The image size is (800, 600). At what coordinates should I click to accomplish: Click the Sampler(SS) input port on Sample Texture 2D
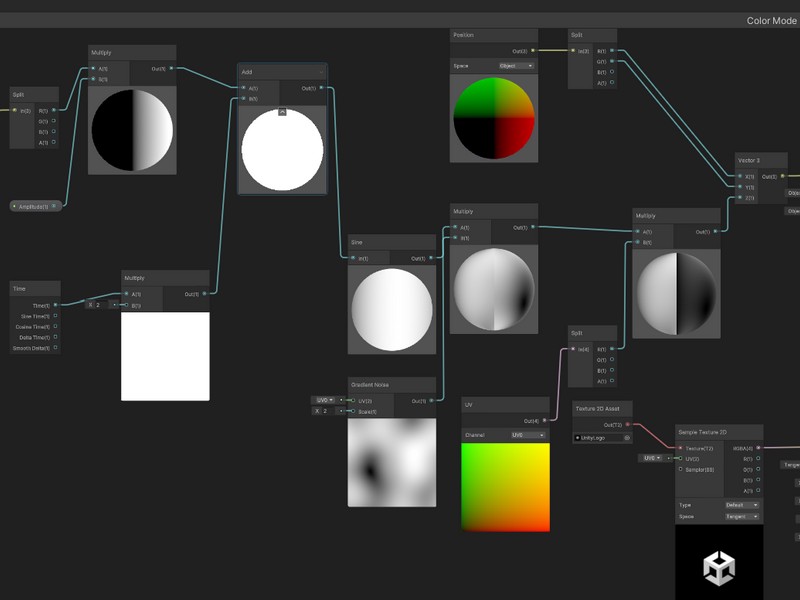(681, 469)
